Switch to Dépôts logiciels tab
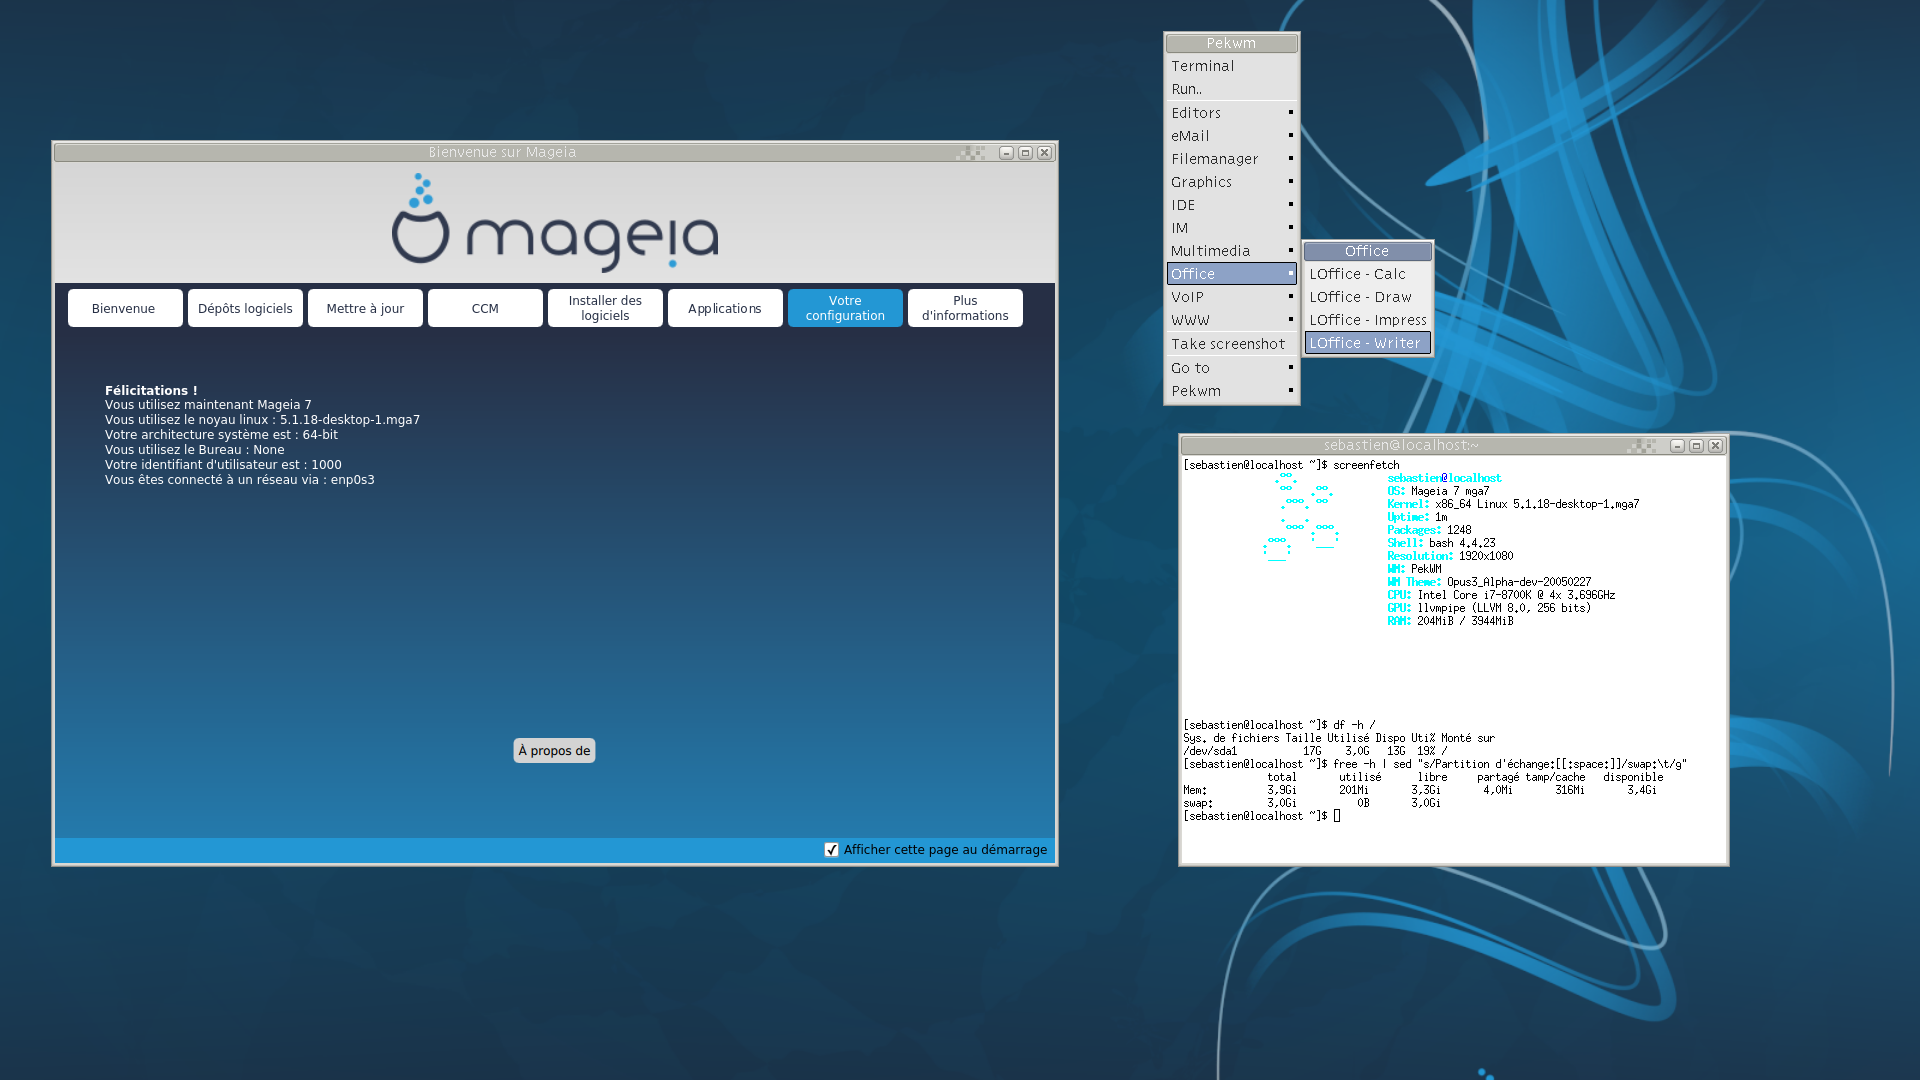 245,308
